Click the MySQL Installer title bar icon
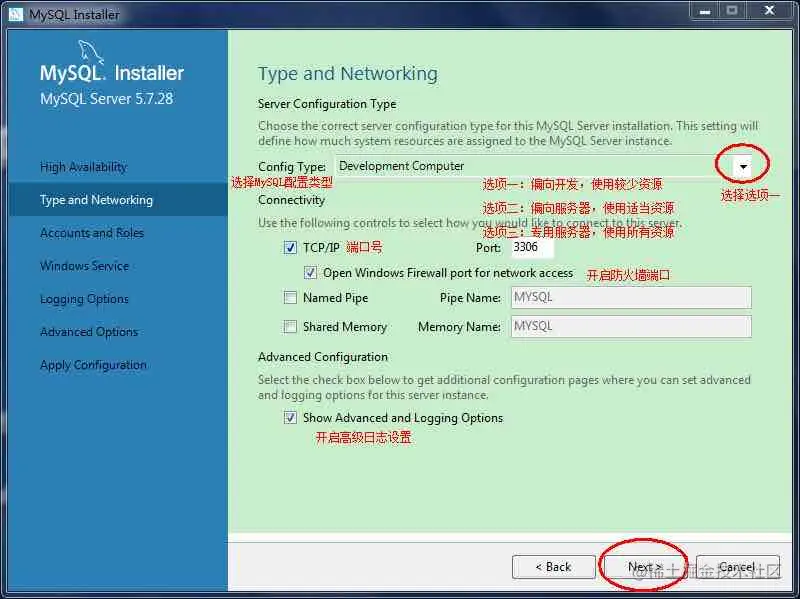Image resolution: width=800 pixels, height=599 pixels. tap(15, 13)
